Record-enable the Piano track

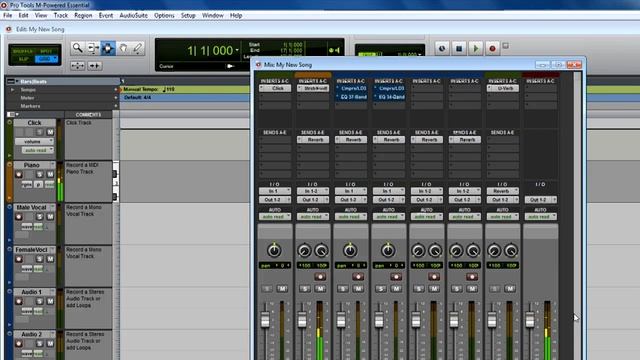coord(19,174)
